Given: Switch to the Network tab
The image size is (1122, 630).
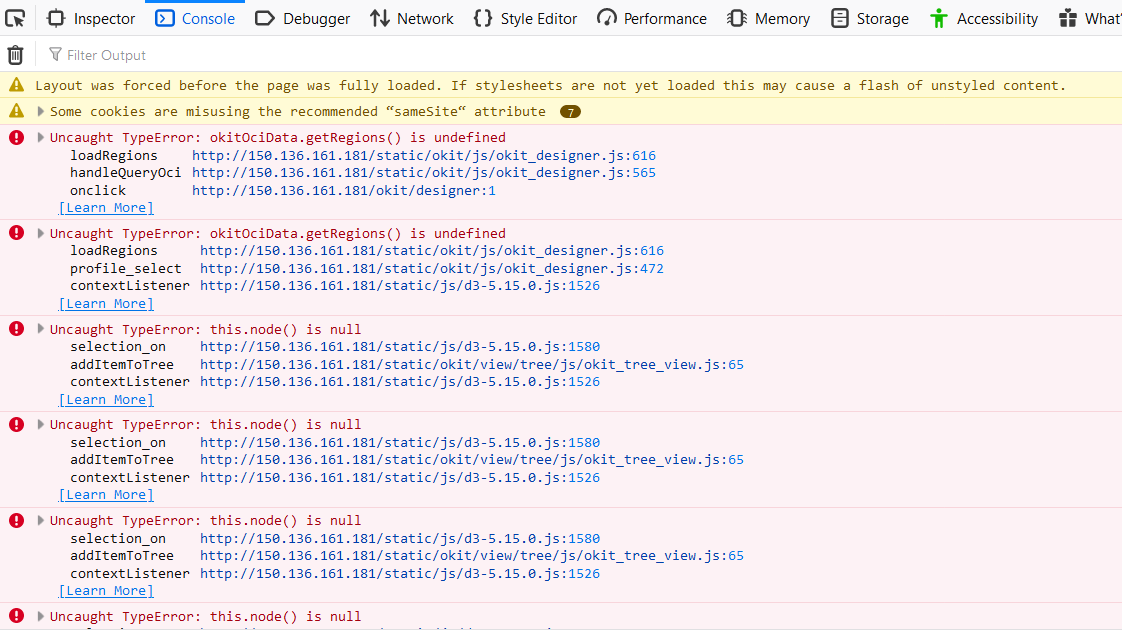Looking at the screenshot, I should click(411, 19).
